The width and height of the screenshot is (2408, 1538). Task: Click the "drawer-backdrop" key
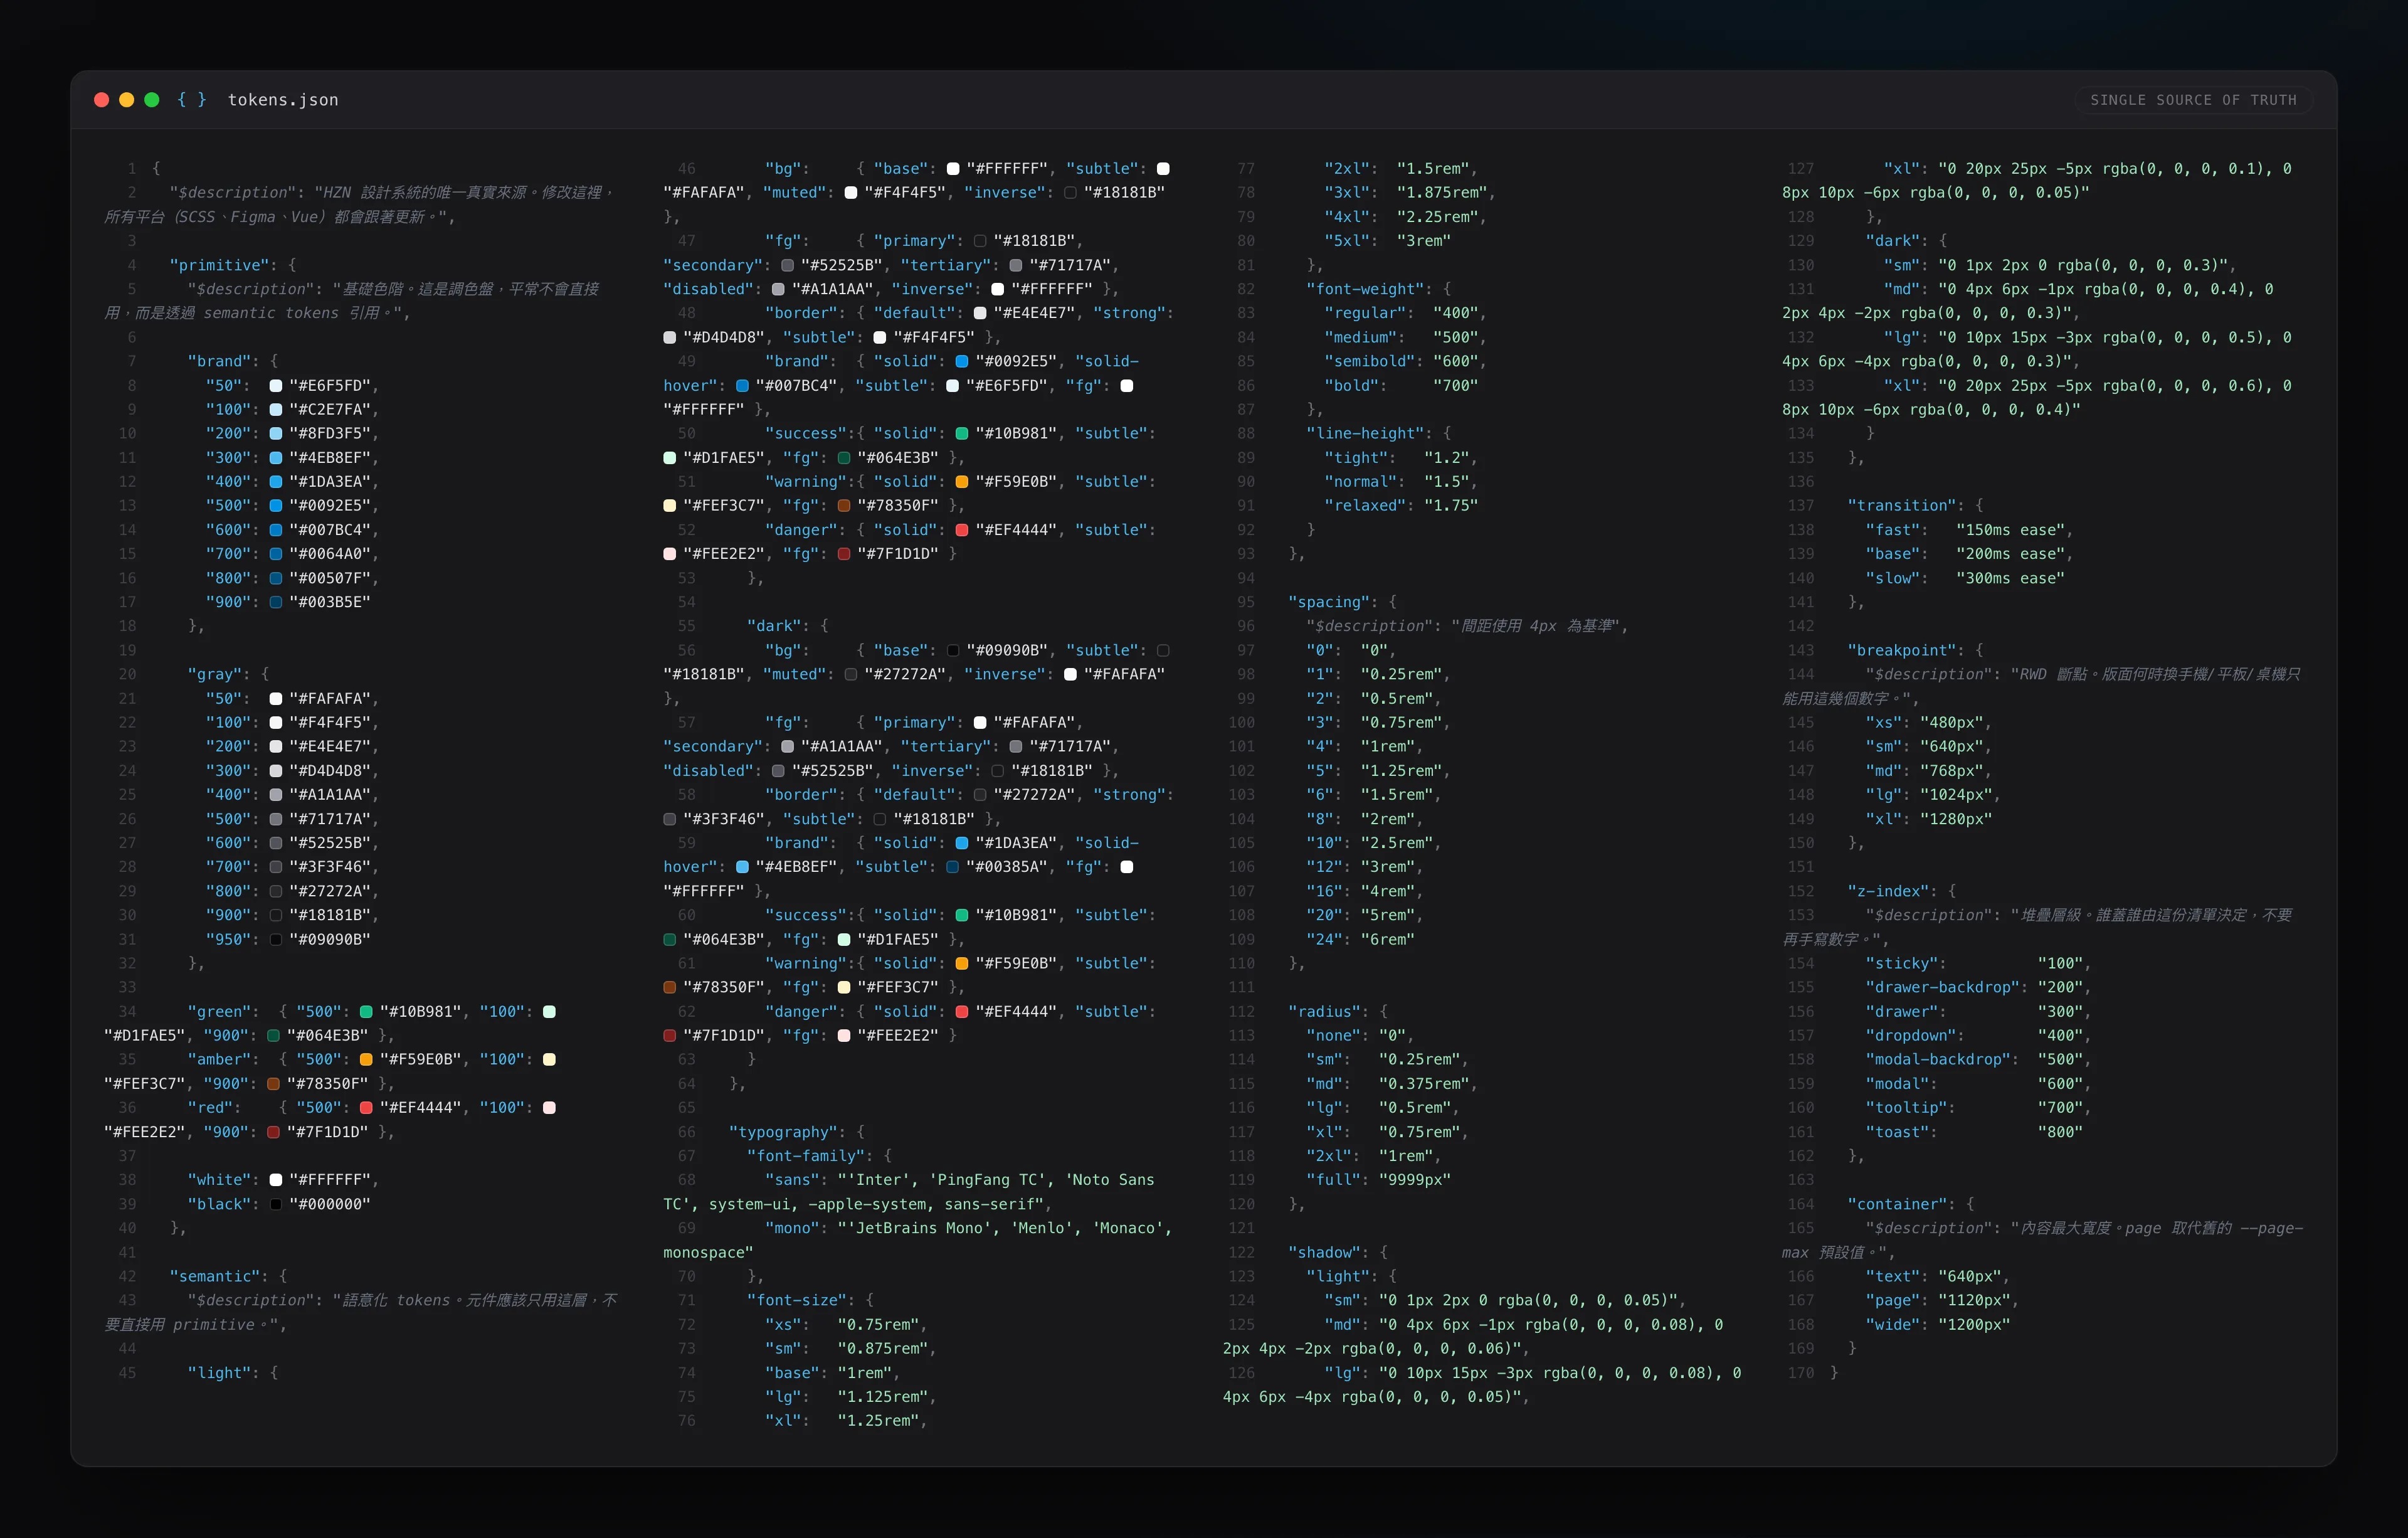pos(1942,987)
